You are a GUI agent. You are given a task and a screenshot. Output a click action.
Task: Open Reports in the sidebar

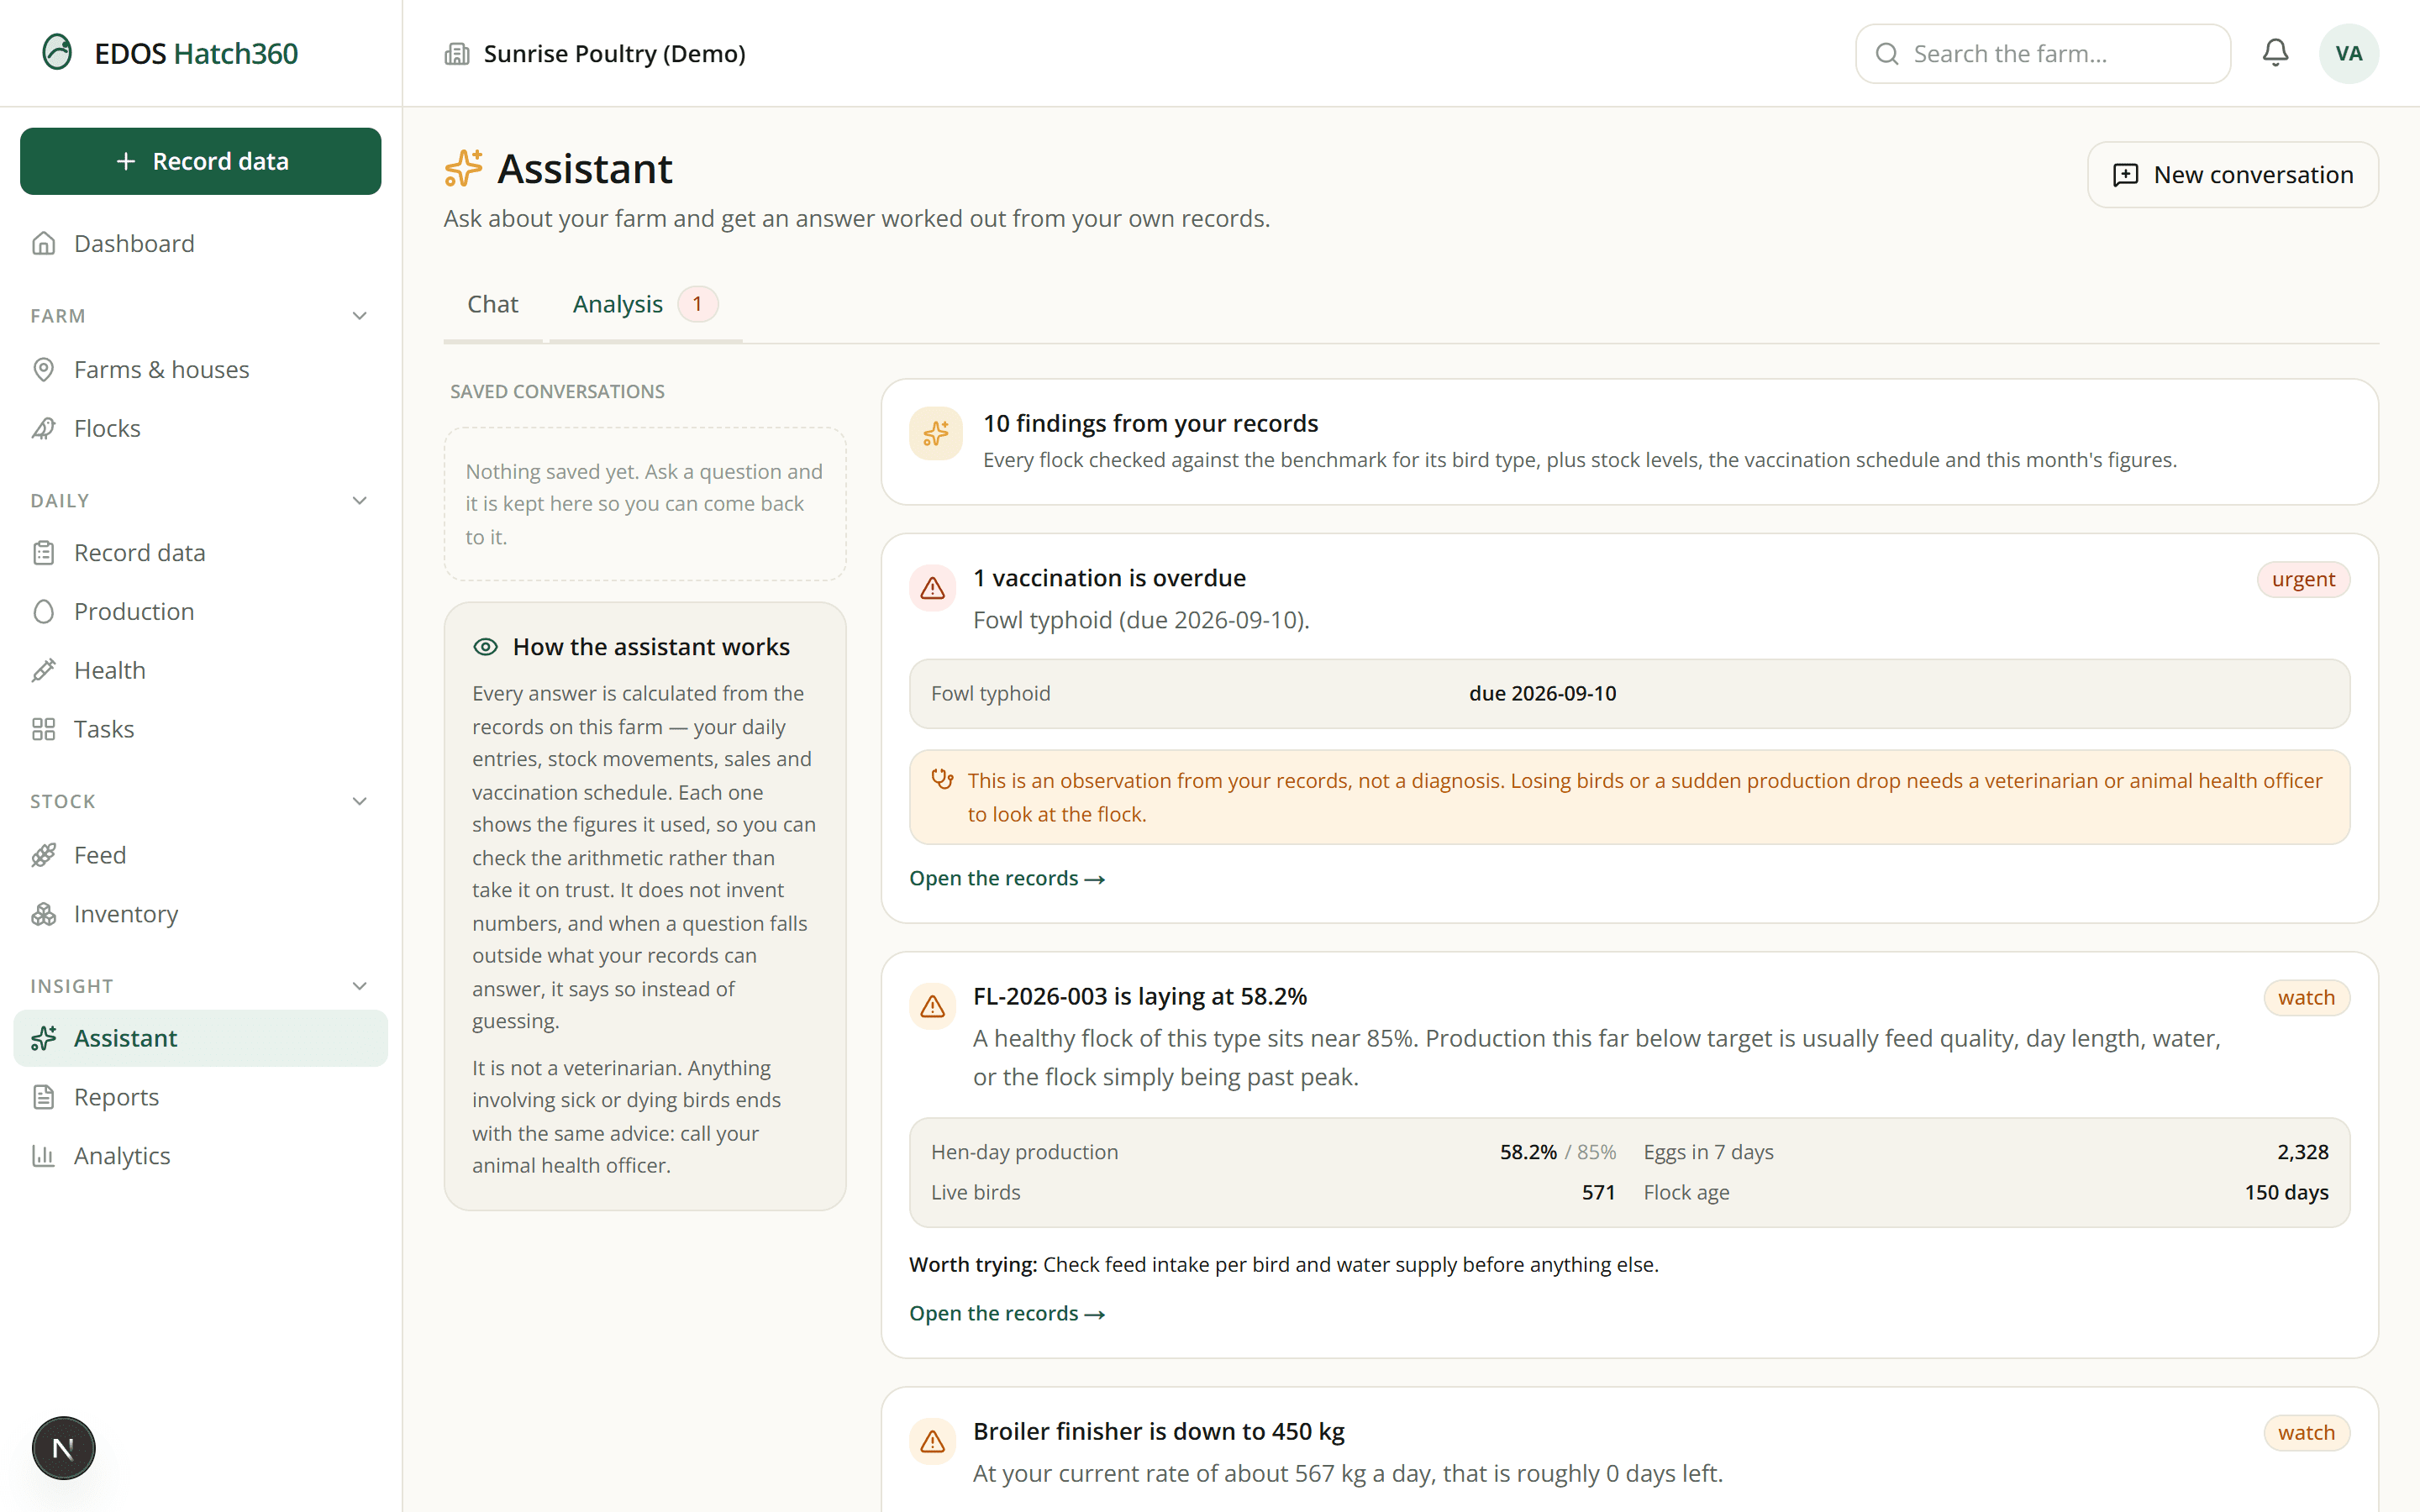[x=200, y=1098]
